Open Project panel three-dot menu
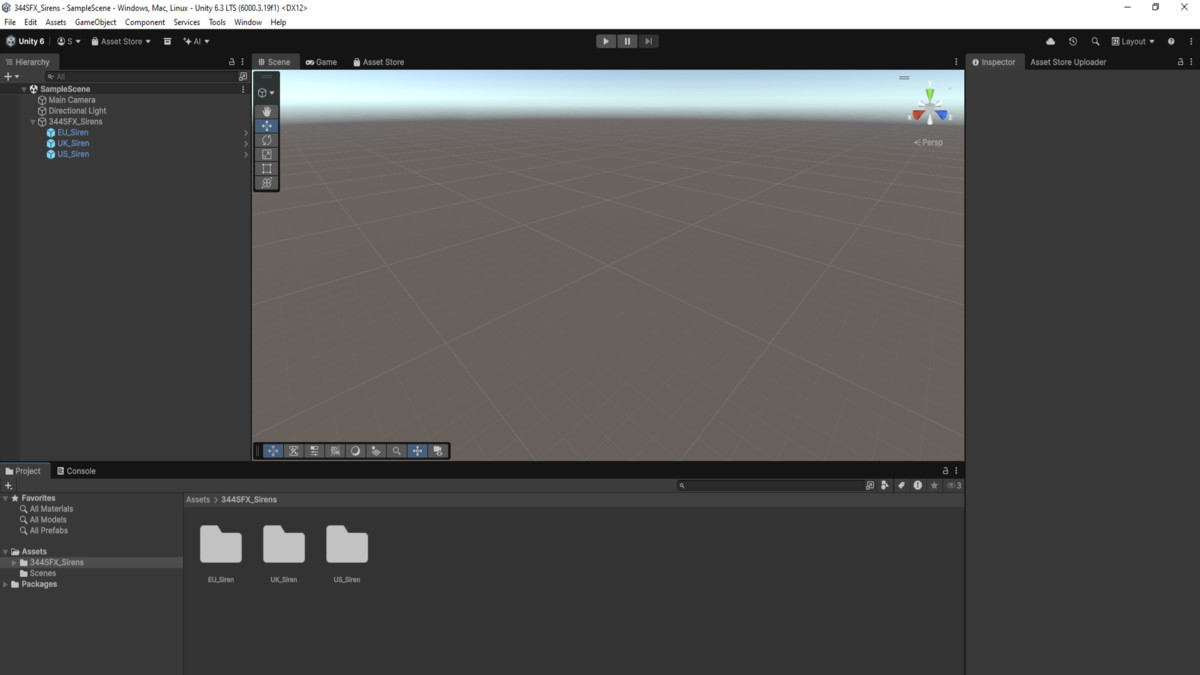This screenshot has height=675, width=1200. [957, 471]
